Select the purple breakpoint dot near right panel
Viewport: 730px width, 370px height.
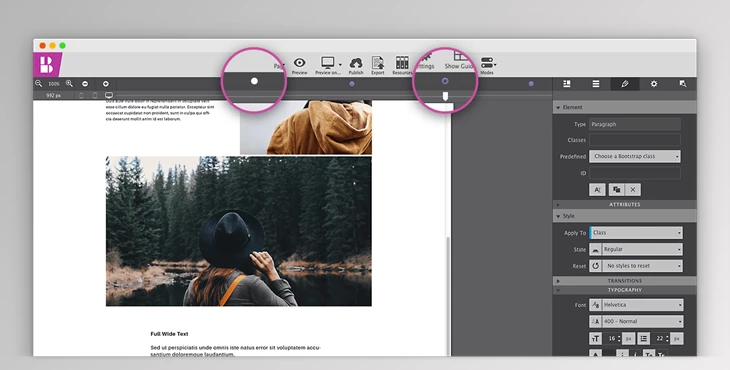point(531,84)
